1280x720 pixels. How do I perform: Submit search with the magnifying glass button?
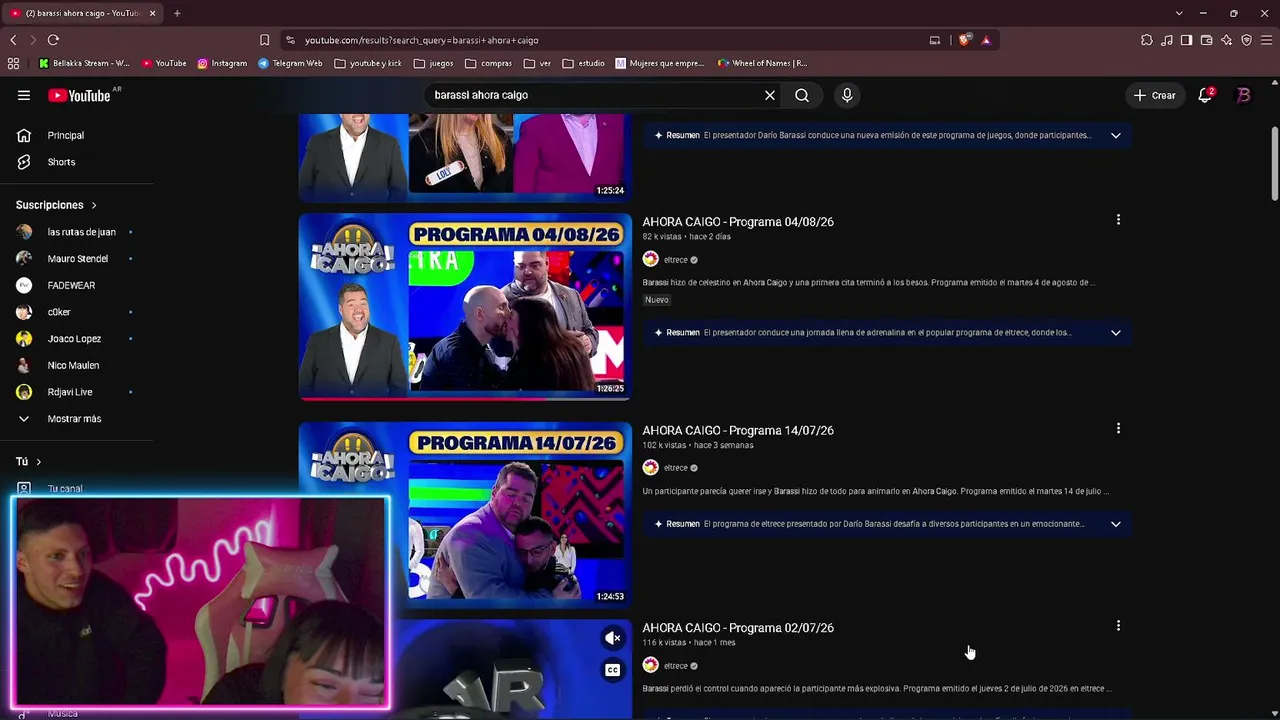[x=802, y=95]
